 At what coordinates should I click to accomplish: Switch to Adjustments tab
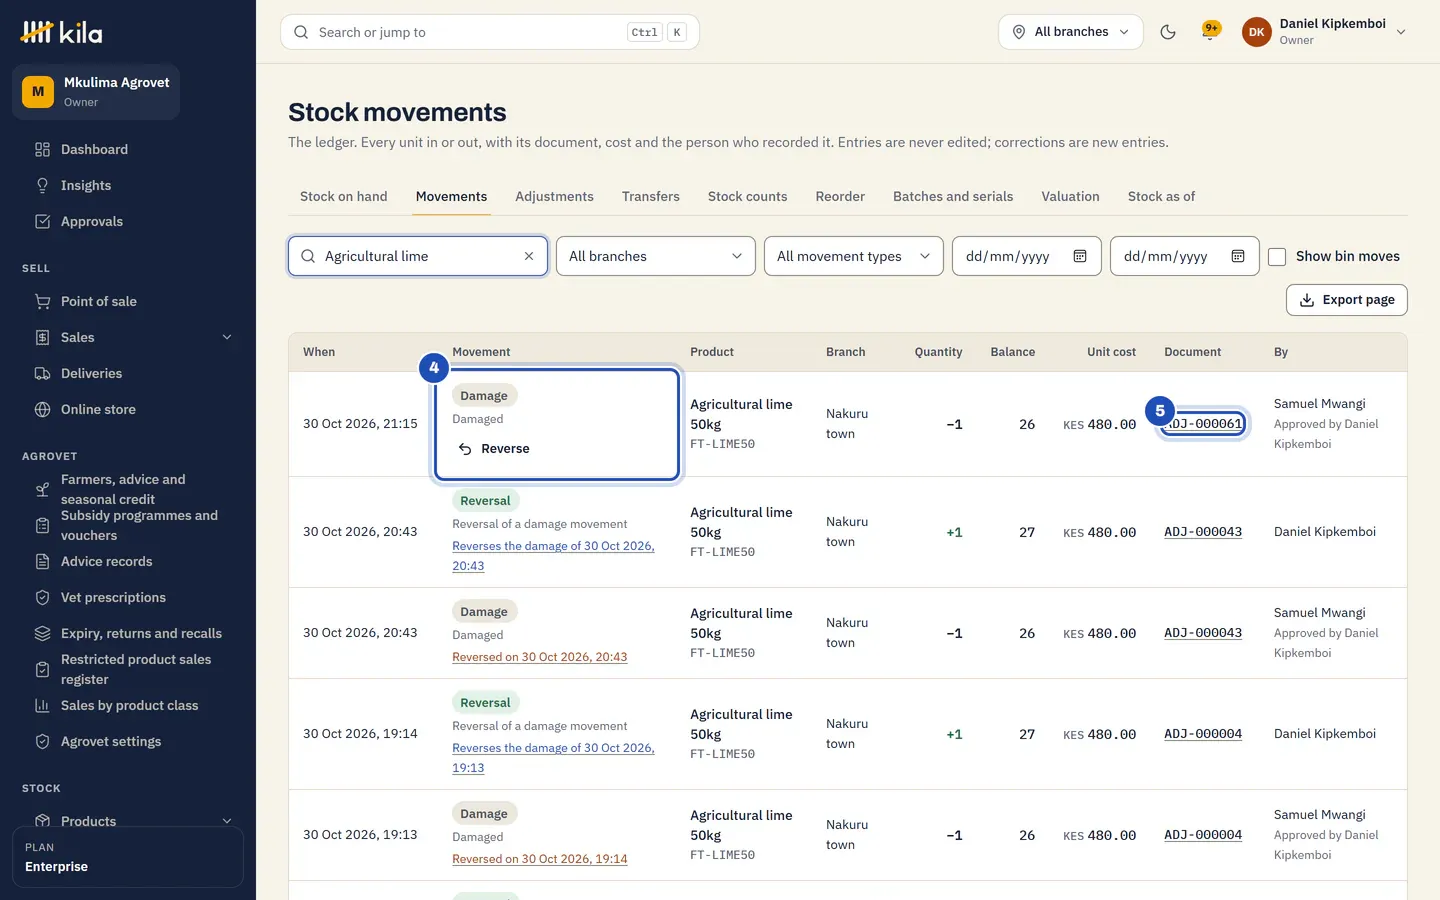click(555, 197)
